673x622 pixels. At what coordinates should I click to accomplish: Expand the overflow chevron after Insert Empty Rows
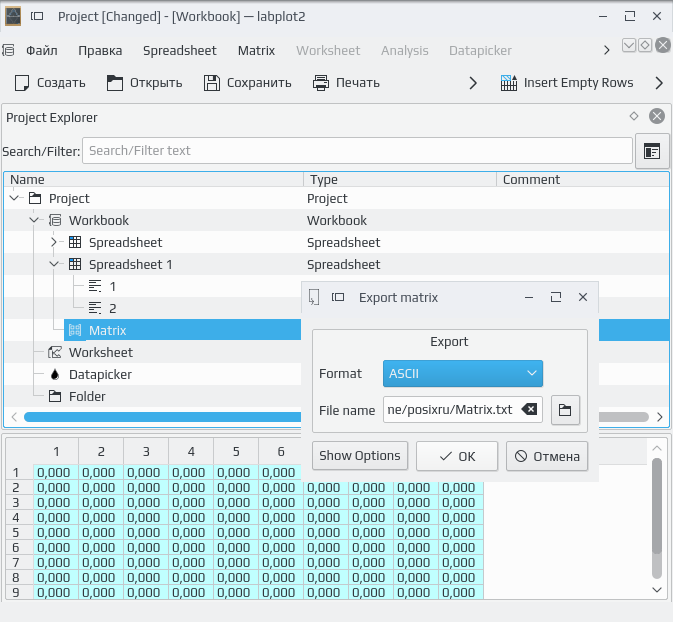(659, 83)
